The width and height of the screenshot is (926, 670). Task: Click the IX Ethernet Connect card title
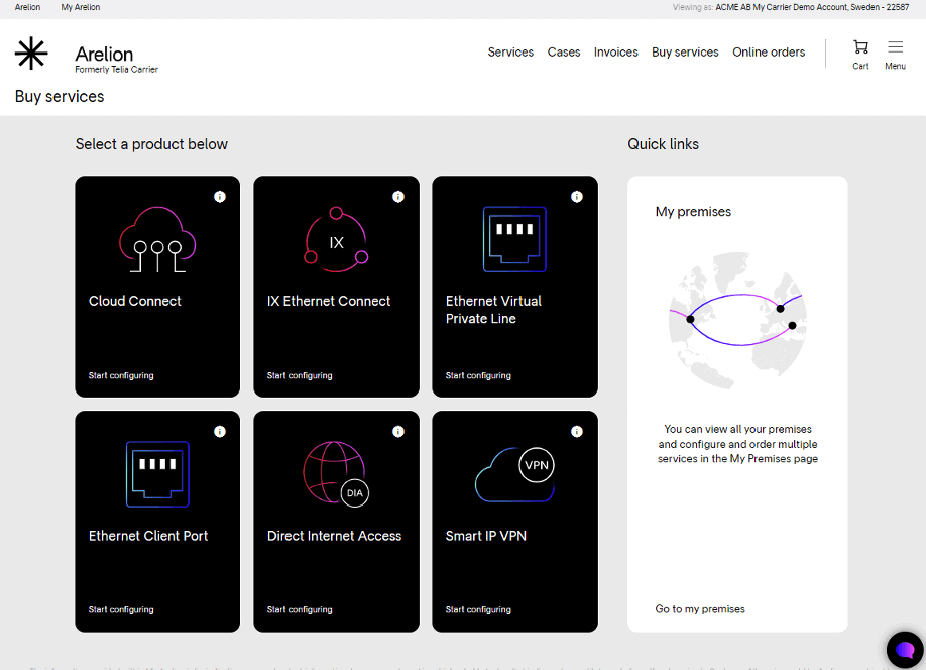click(328, 301)
